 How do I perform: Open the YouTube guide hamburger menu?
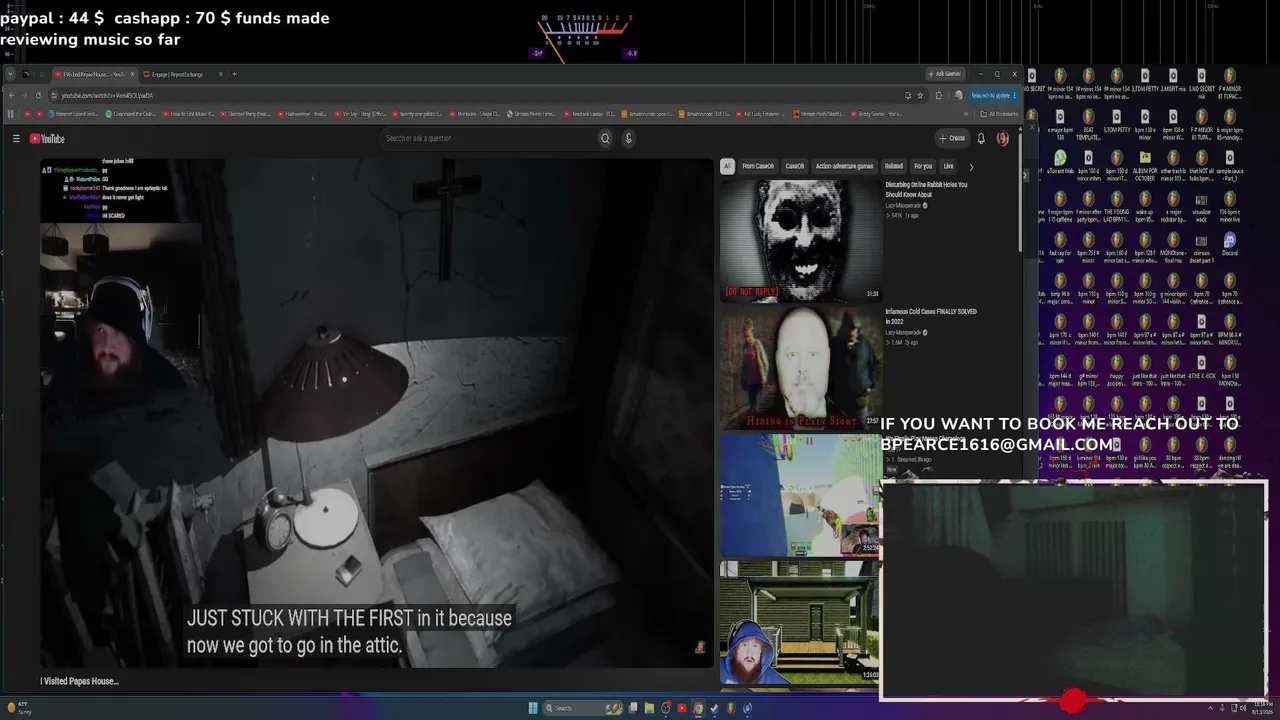coord(16,139)
